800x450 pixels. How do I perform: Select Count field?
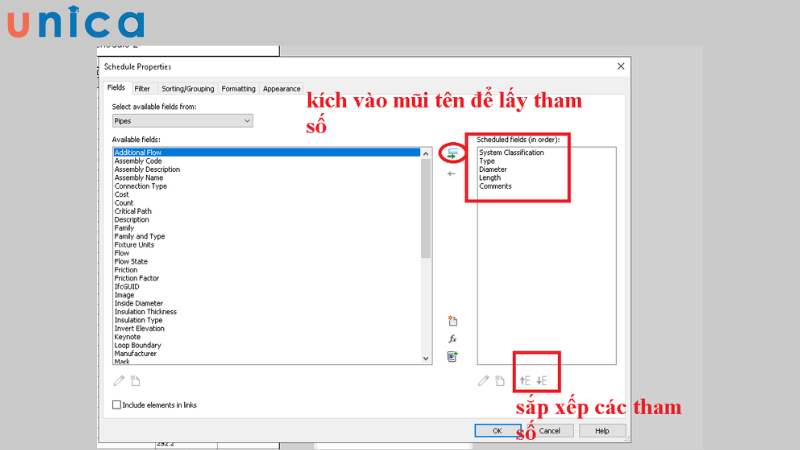[x=123, y=203]
